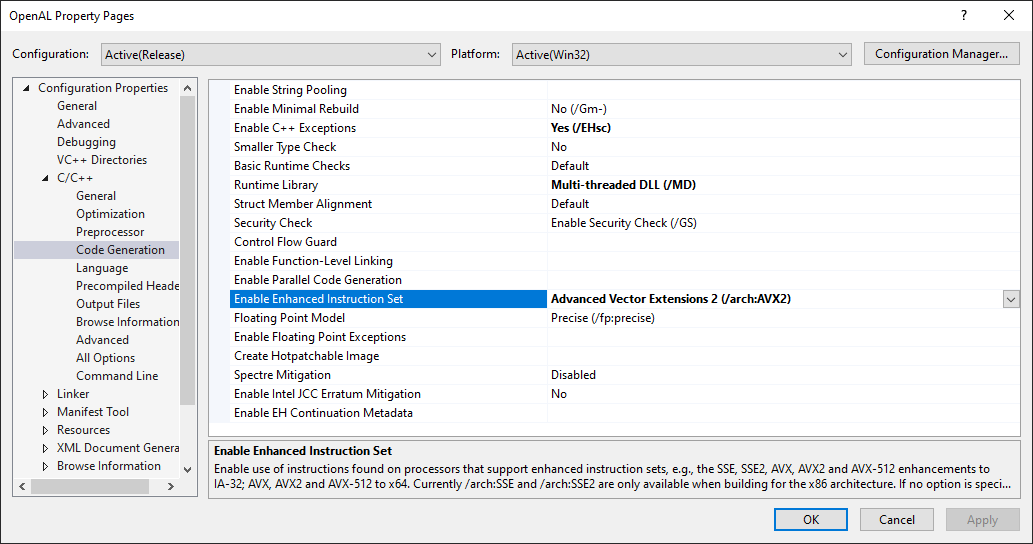Screen dimensions: 1033x544
Task: Select the Optimization tree item
Action: pos(111,214)
